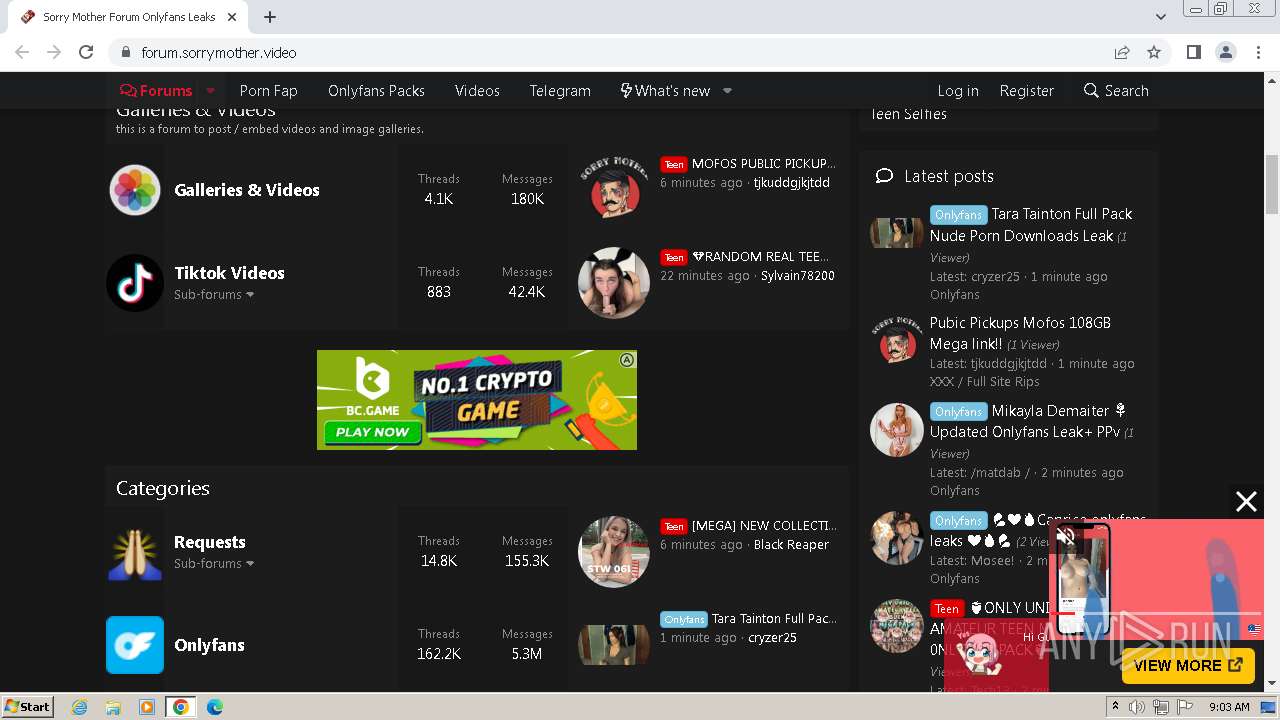Open the Onlyfans Packs nav link

(x=376, y=90)
